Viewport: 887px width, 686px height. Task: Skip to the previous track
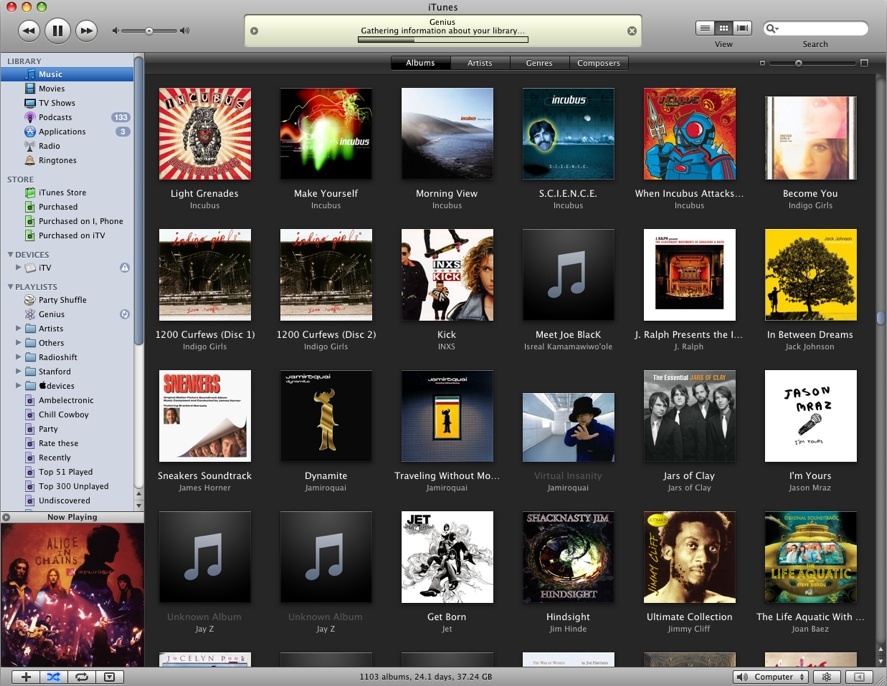(x=29, y=31)
